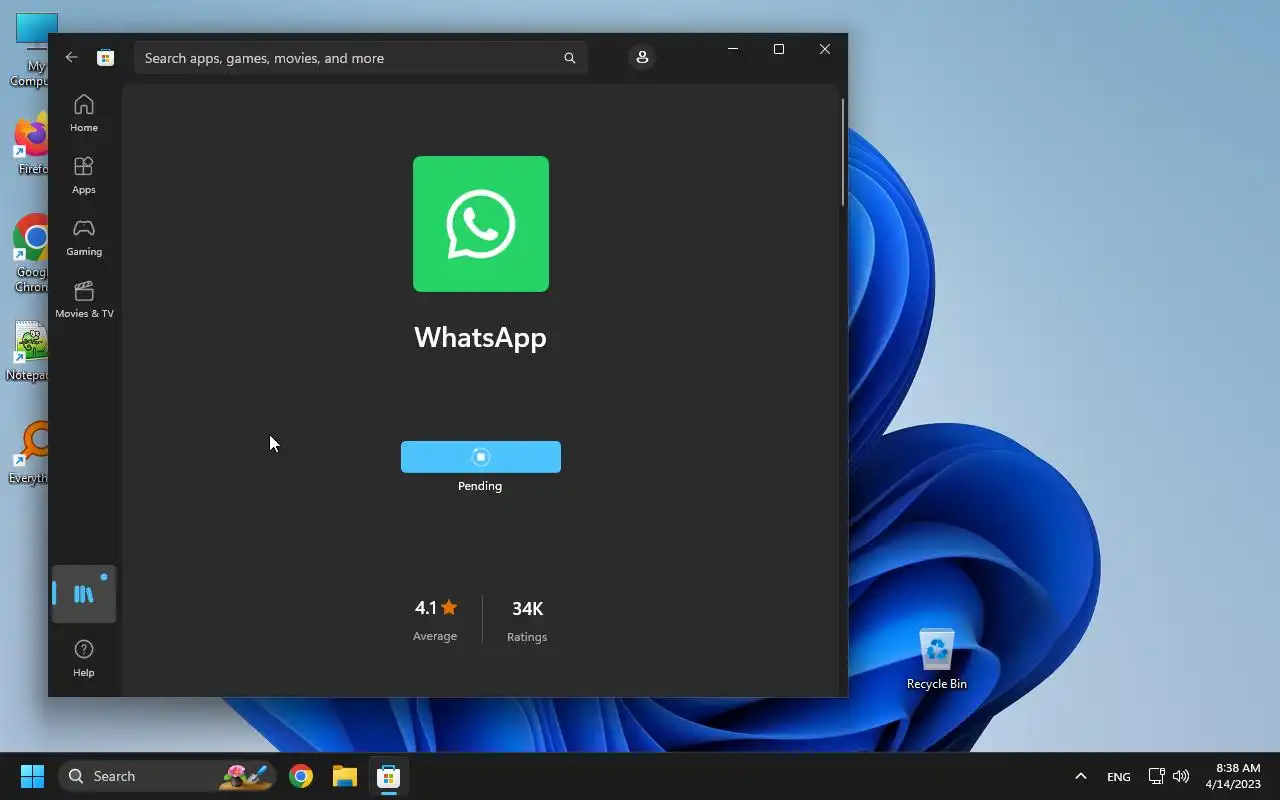Click the taskbar Search box

[165, 776]
